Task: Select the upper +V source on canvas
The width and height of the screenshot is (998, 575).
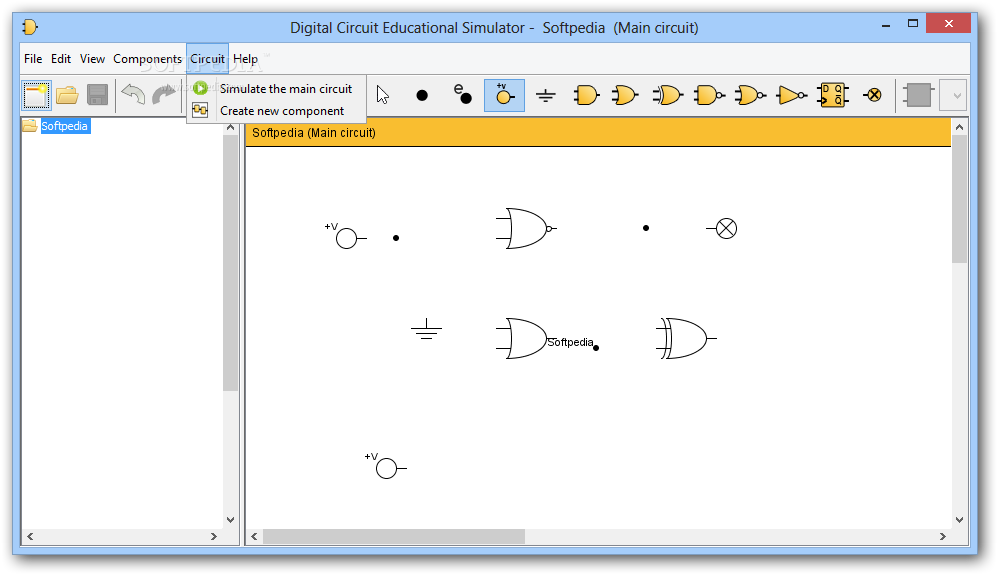Action: click(346, 236)
